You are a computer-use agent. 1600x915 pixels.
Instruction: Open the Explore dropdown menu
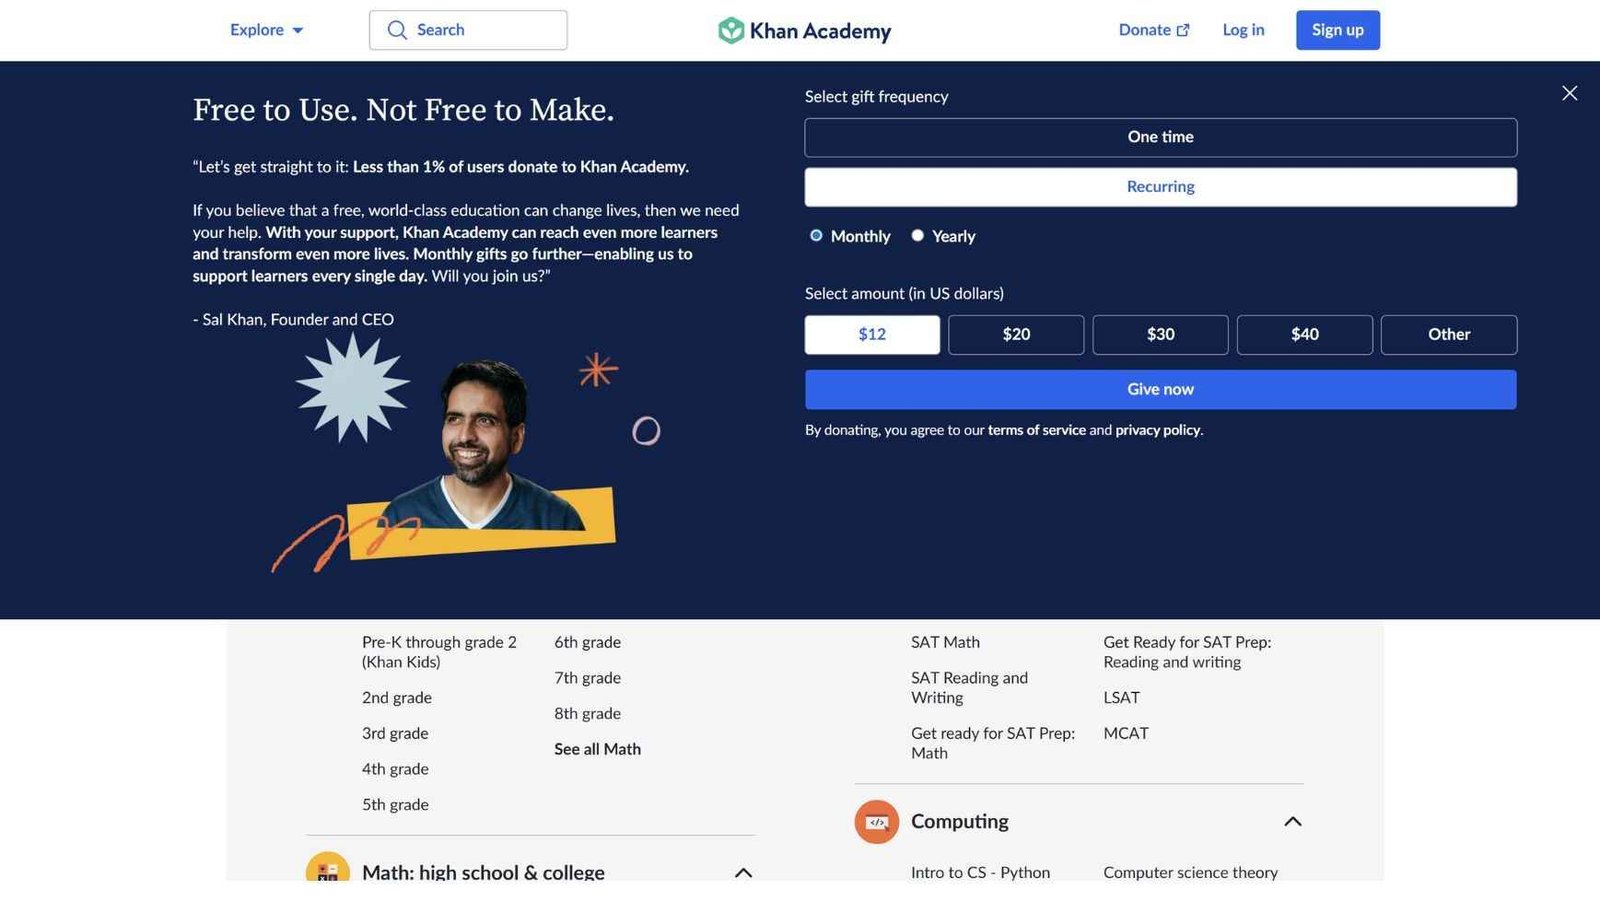pyautogui.click(x=266, y=30)
